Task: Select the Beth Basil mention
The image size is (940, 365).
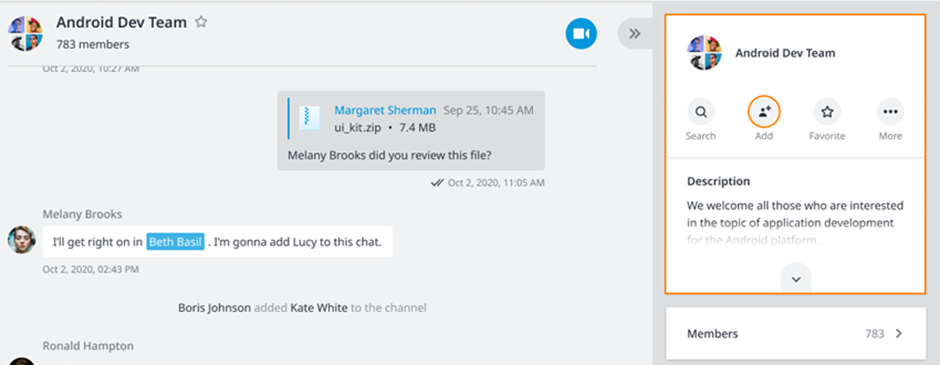Action: [176, 242]
